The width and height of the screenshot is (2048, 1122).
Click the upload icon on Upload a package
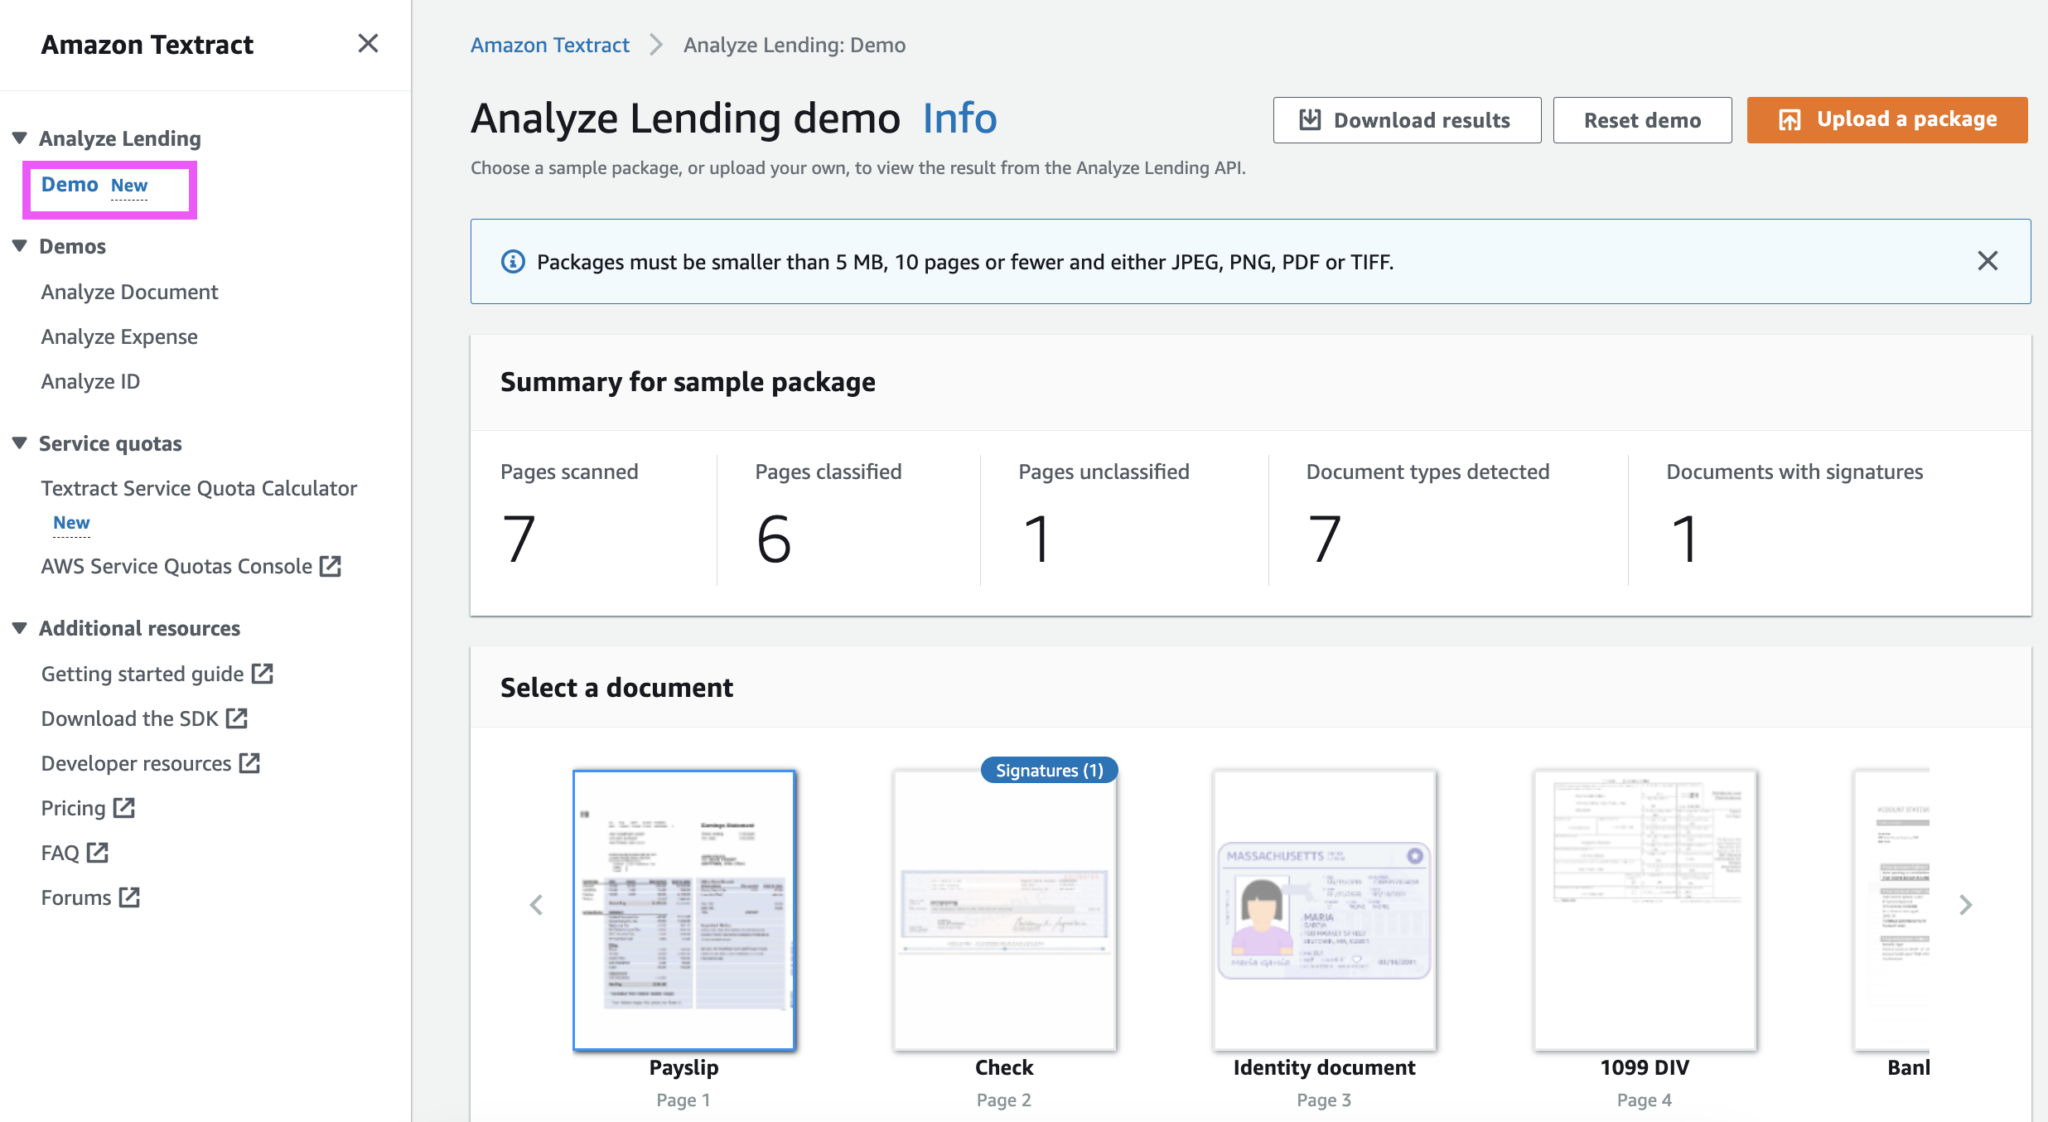pos(1790,119)
